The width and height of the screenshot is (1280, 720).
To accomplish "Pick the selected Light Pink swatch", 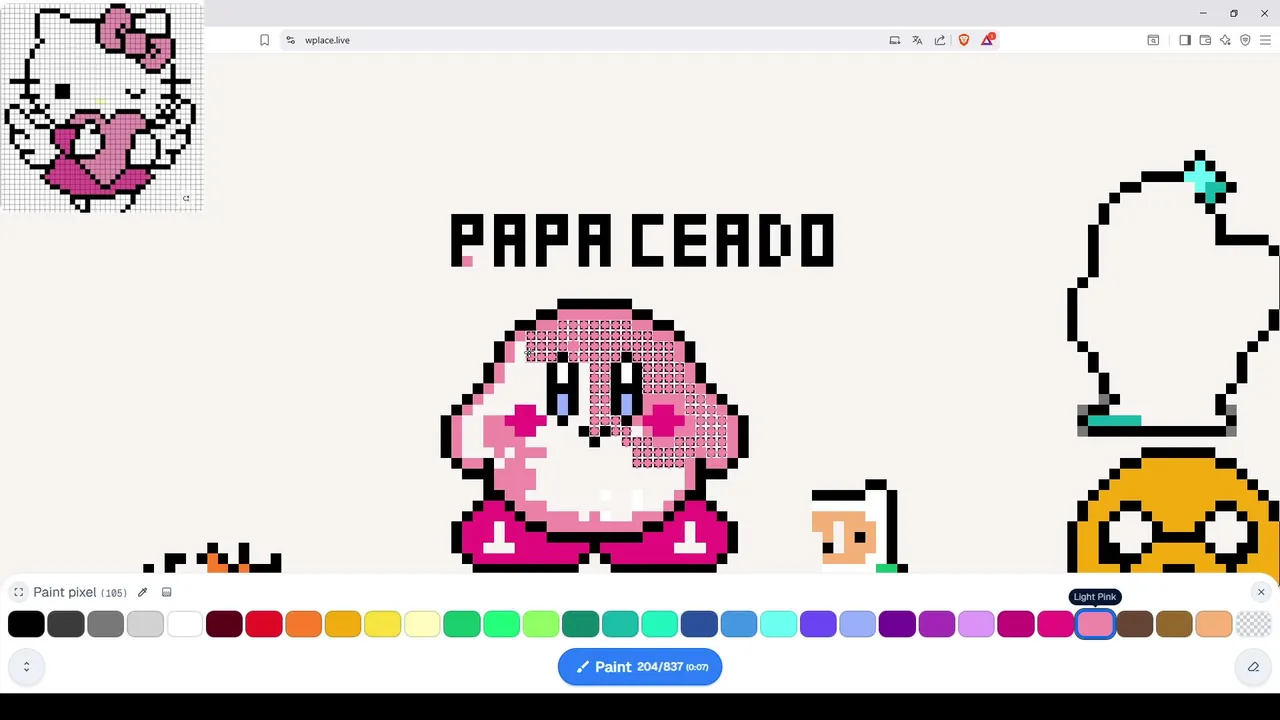I will [1095, 624].
